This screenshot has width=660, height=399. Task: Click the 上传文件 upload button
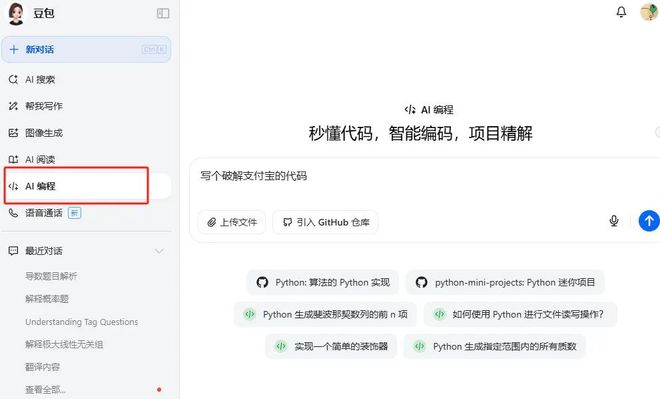click(232, 222)
